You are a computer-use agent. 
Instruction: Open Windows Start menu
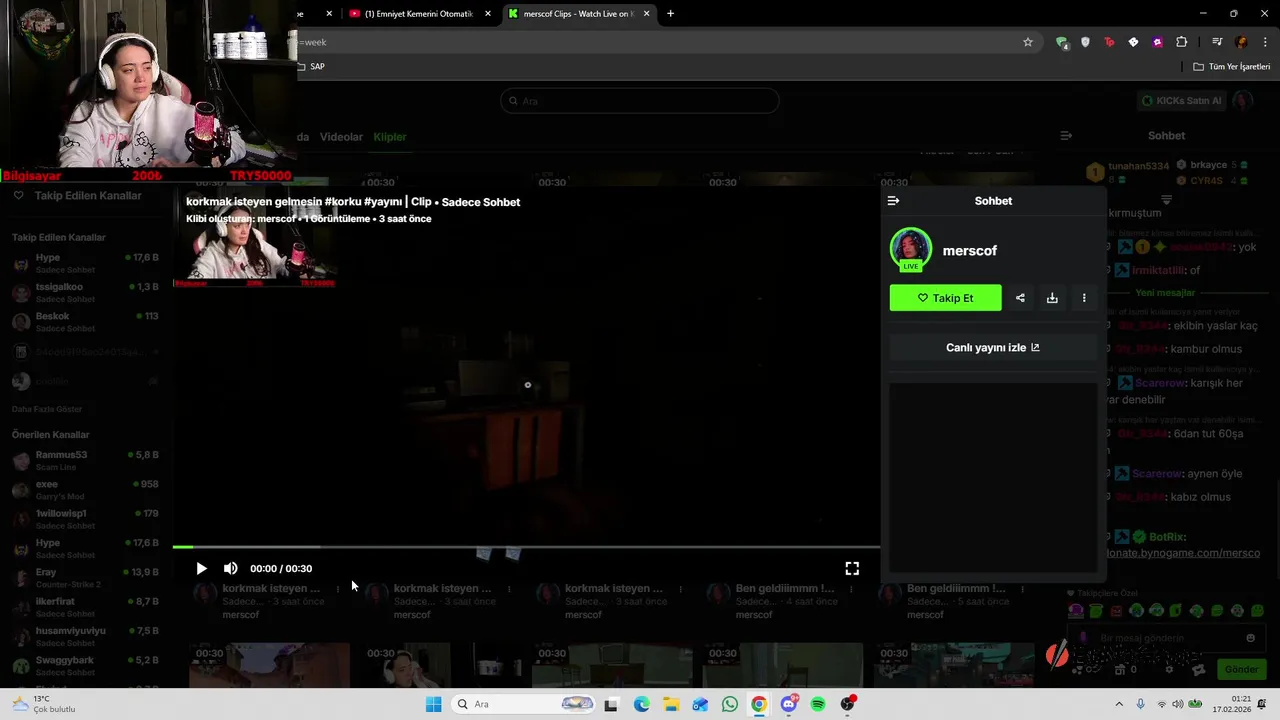pos(433,704)
